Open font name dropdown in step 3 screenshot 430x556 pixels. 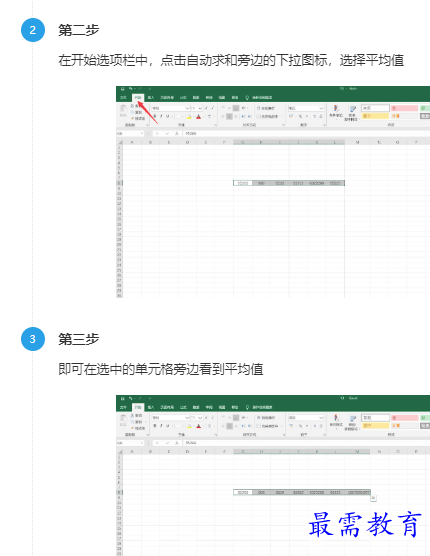tap(187, 418)
